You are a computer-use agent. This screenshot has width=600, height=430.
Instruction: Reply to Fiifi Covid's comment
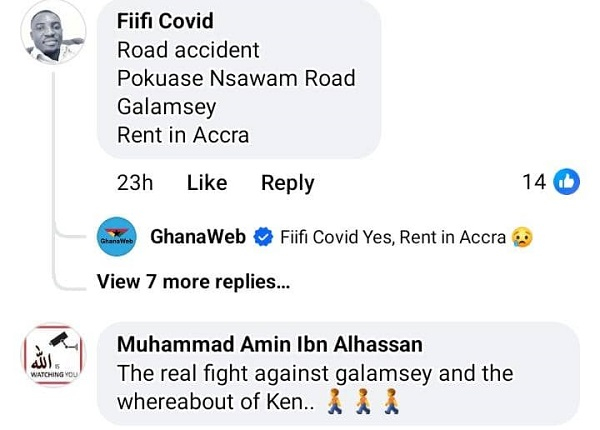(287, 183)
